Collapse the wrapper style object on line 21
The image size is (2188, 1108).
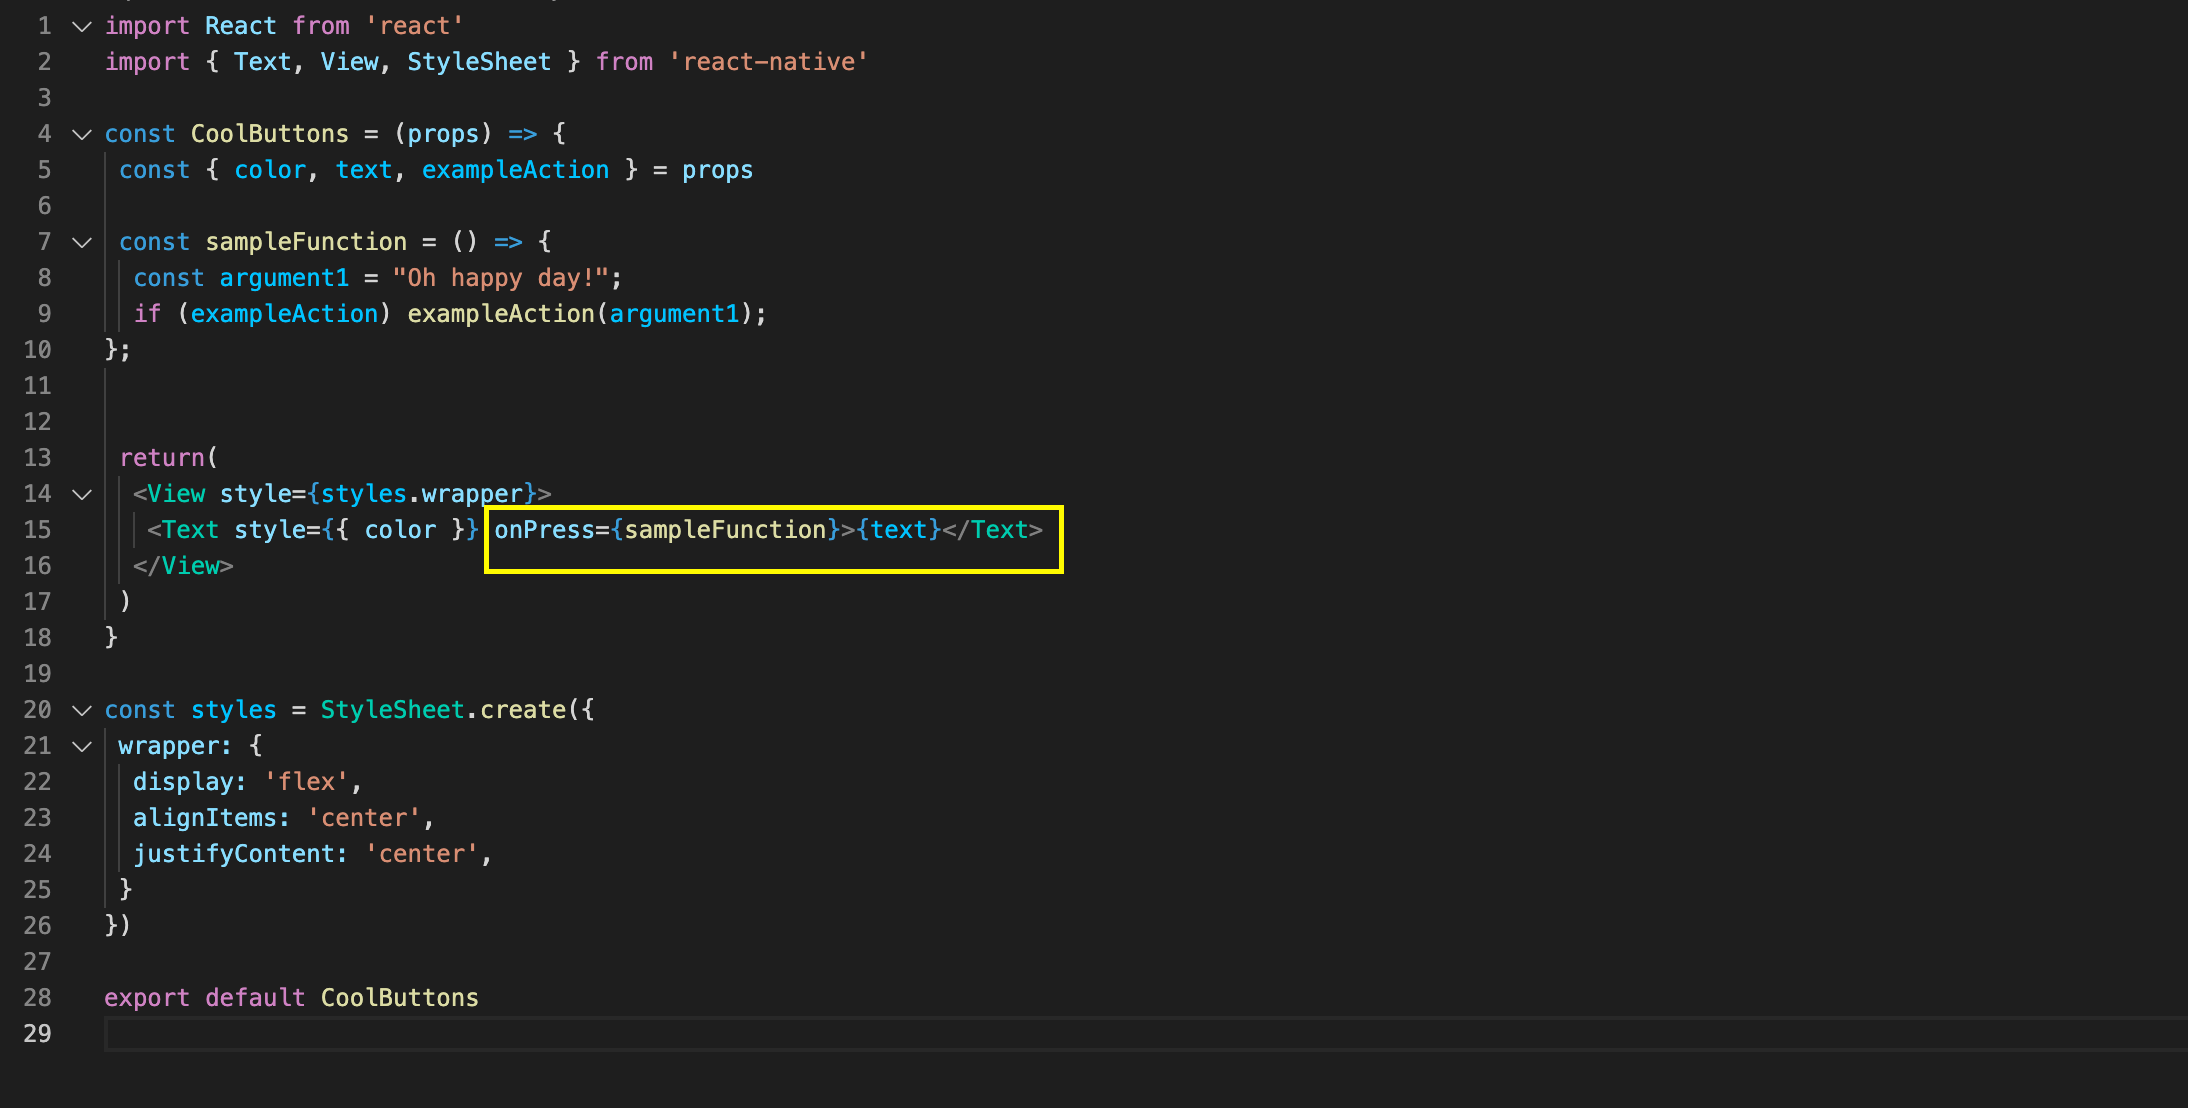coord(81,745)
